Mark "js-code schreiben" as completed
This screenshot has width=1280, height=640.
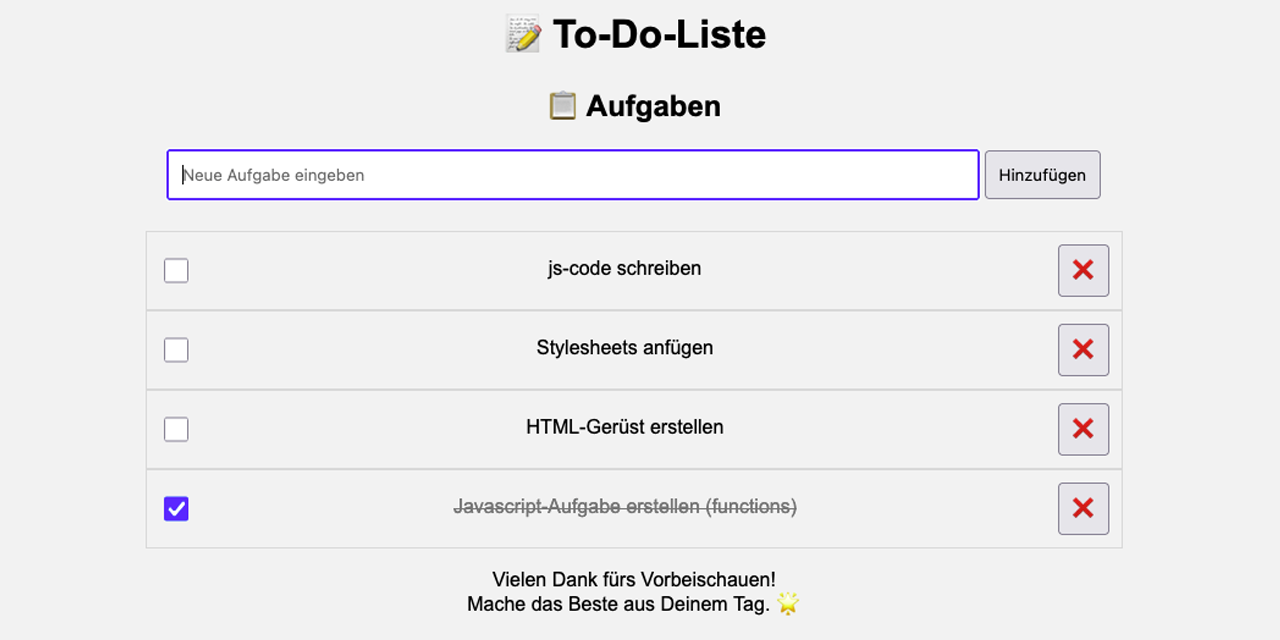click(176, 270)
